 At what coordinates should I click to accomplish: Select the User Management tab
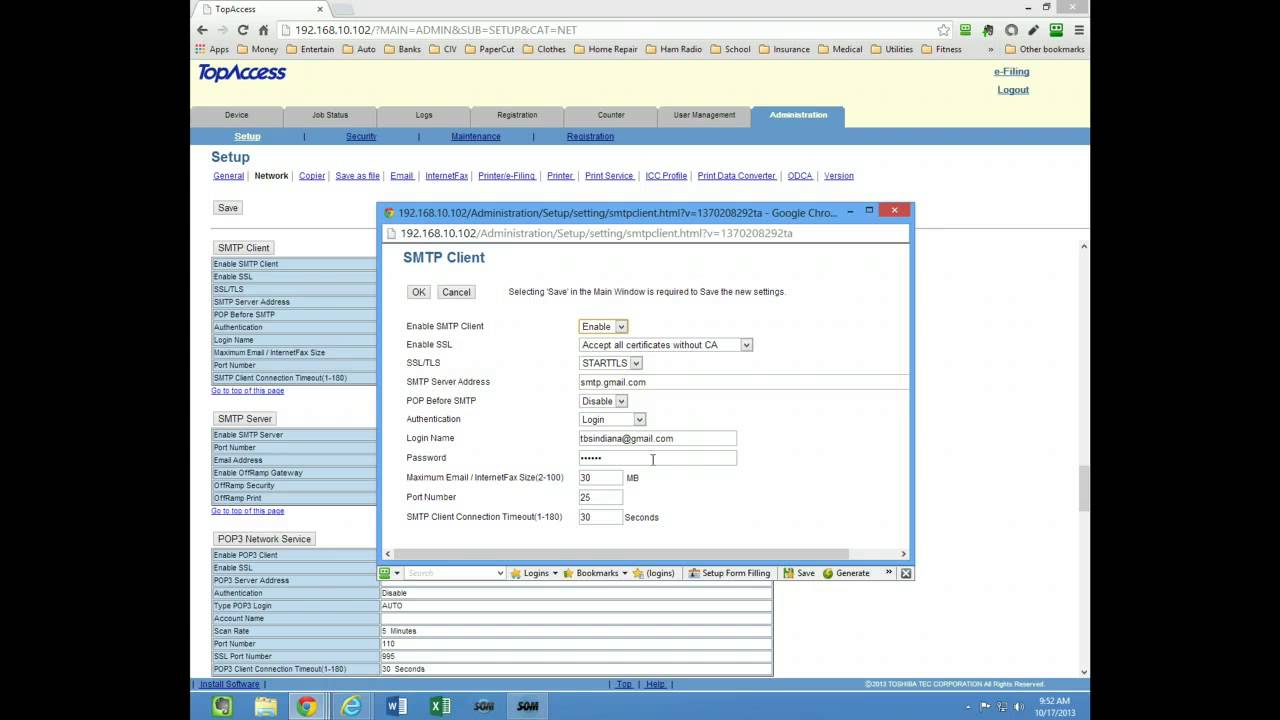704,115
